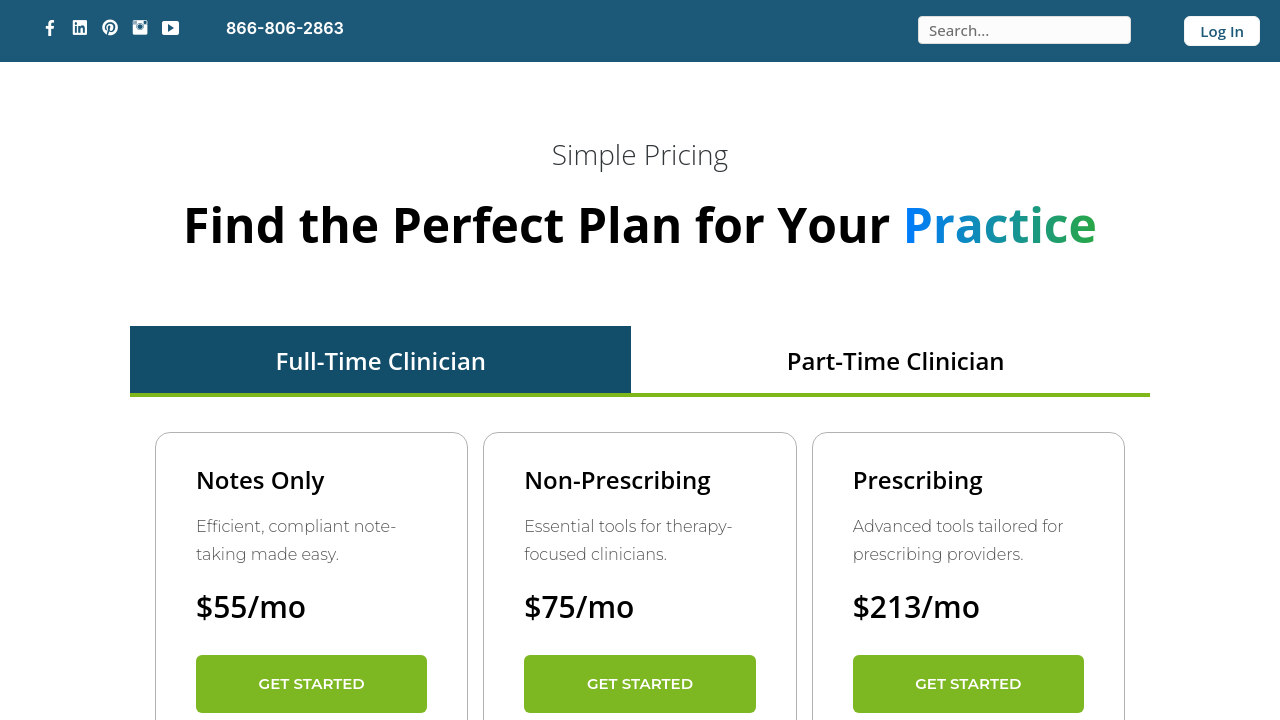Get started with the Non-Prescribing plan
Image resolution: width=1280 pixels, height=720 pixels.
[x=640, y=684]
